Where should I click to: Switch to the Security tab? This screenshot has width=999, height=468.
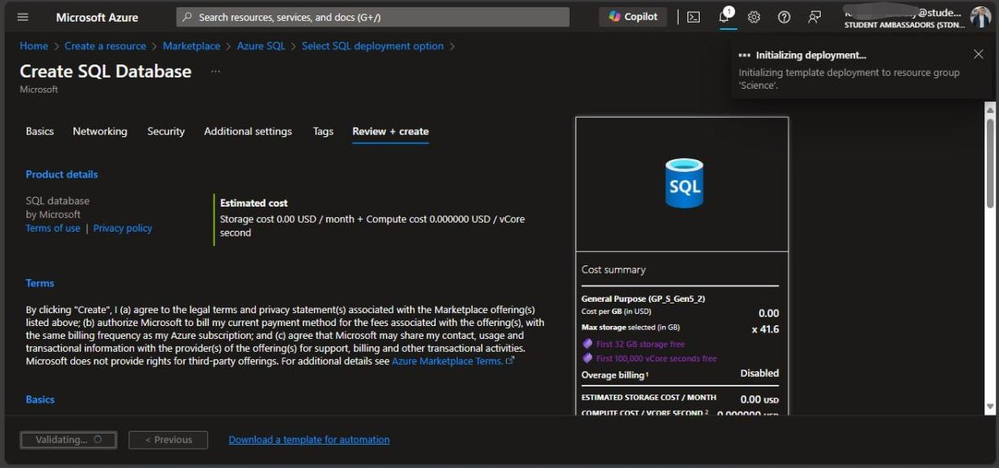point(166,131)
